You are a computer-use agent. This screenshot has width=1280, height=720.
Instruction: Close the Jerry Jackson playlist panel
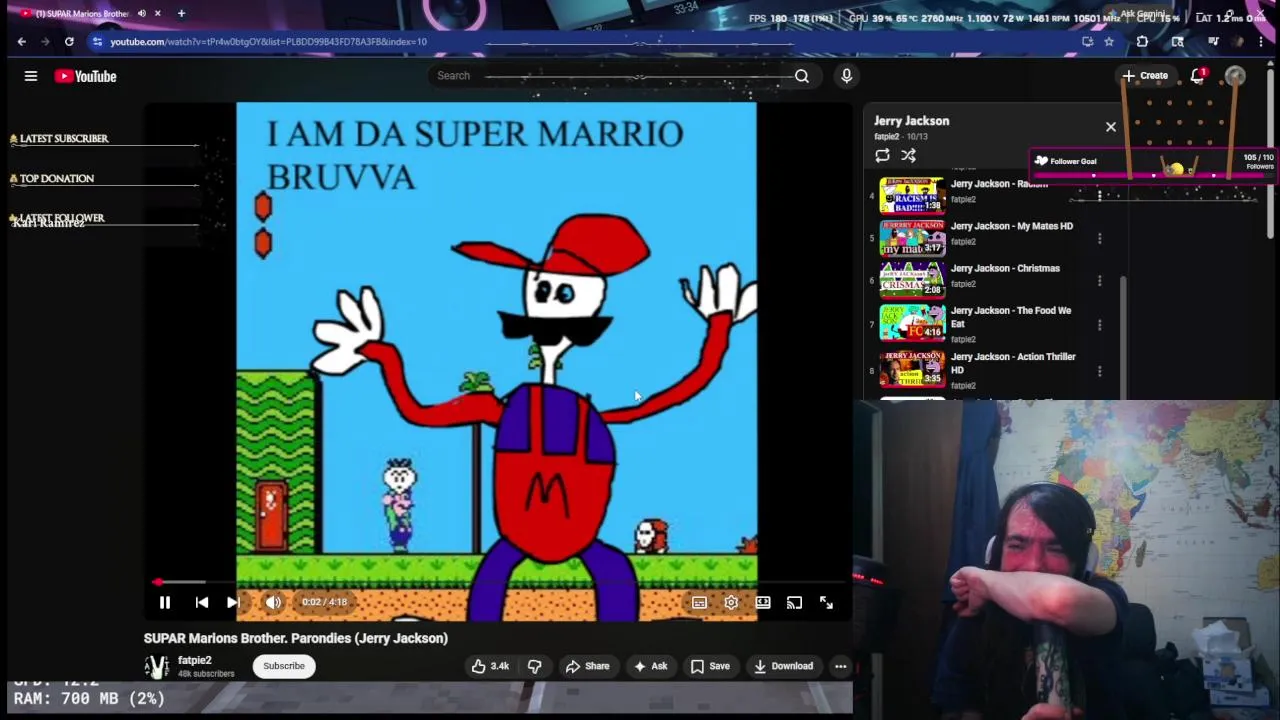point(1110,127)
